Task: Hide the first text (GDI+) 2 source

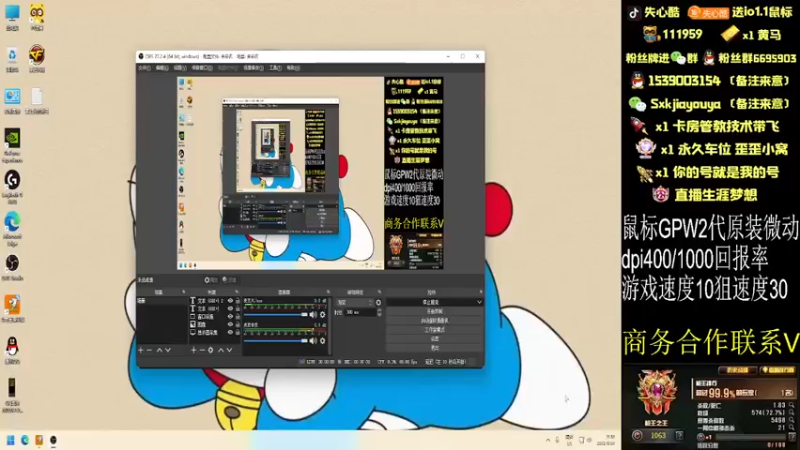Action: 230,301
